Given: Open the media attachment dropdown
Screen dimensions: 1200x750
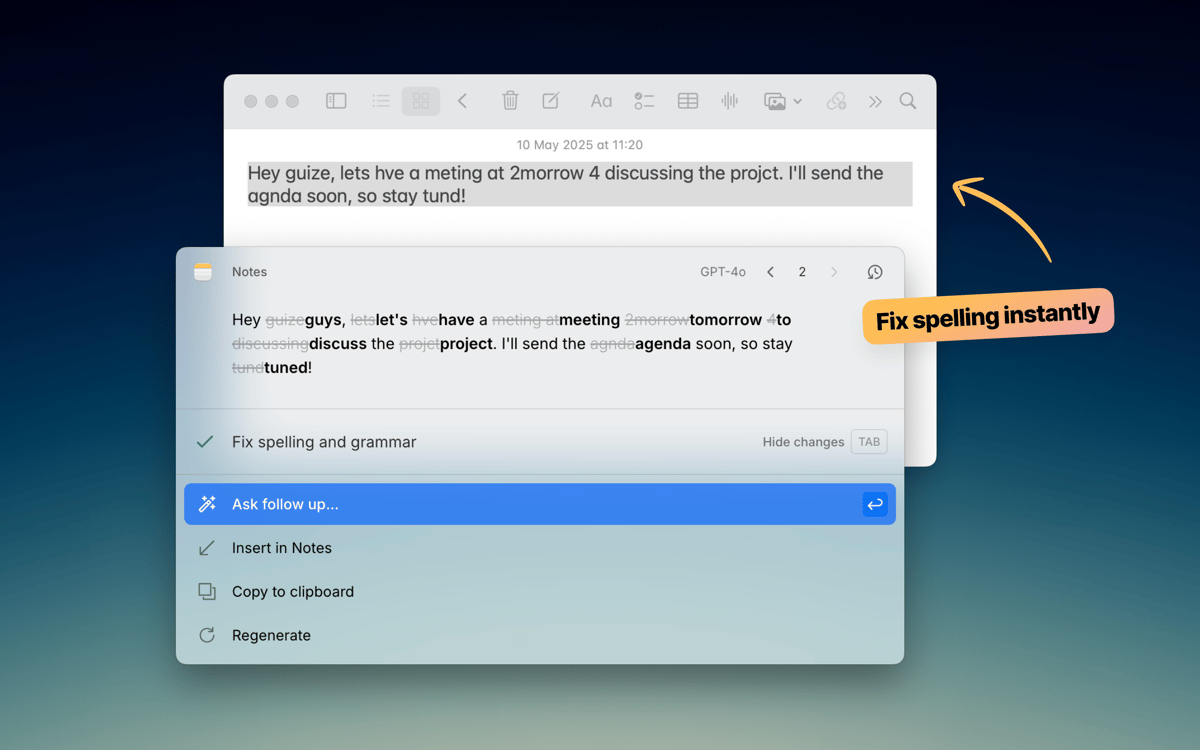Looking at the screenshot, I should click(x=783, y=101).
